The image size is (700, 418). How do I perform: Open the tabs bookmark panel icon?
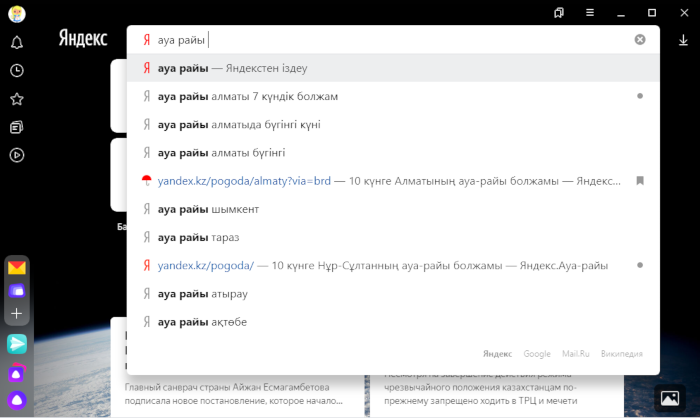tap(559, 13)
